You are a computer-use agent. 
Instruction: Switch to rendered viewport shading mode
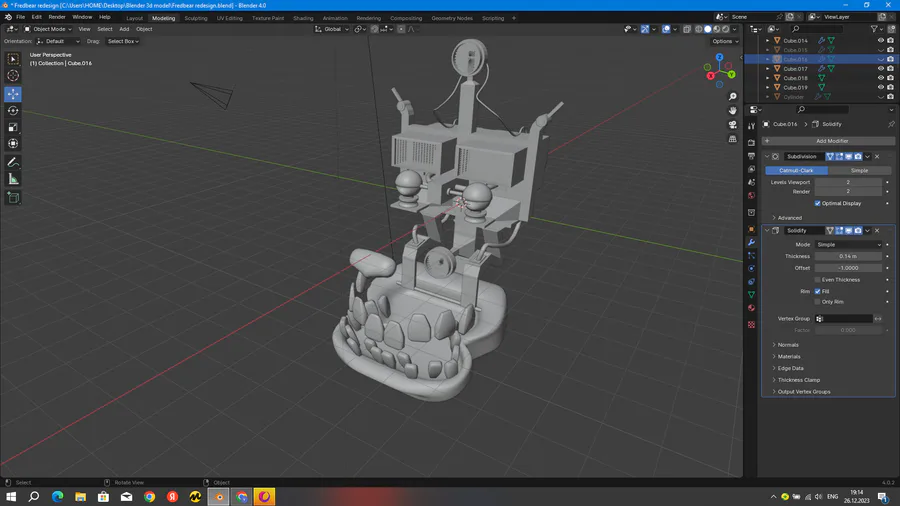[726, 29]
